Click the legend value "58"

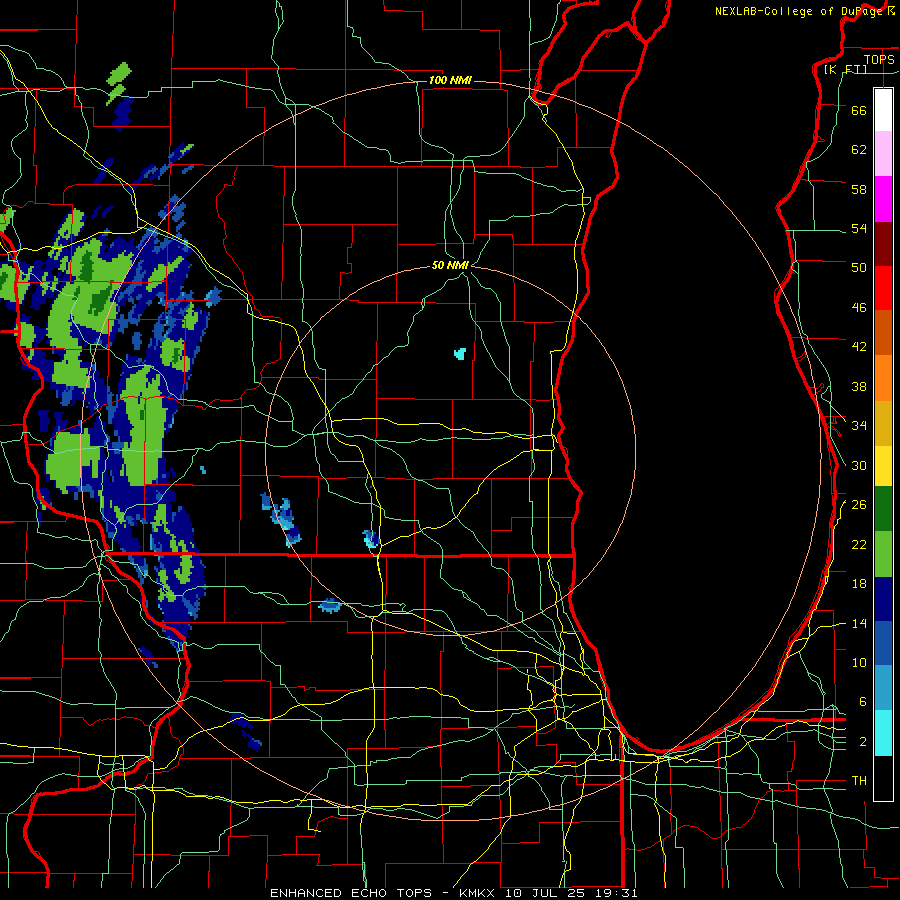(859, 189)
